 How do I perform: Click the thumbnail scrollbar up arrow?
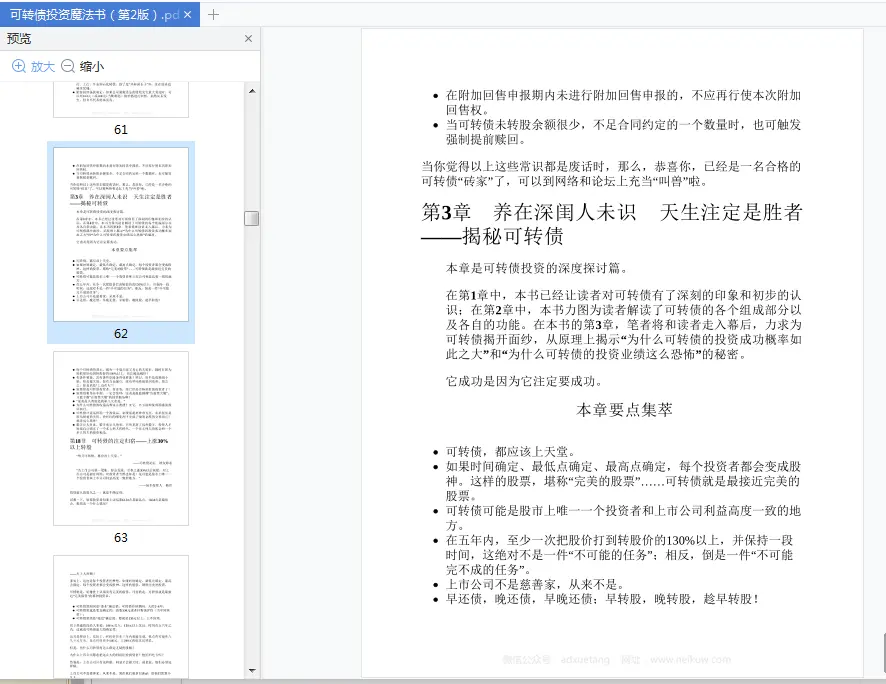coord(252,90)
